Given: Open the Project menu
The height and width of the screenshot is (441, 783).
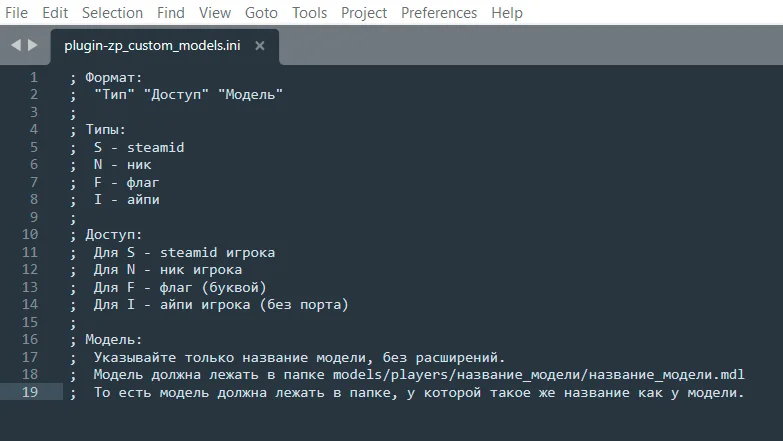Looking at the screenshot, I should (x=364, y=12).
